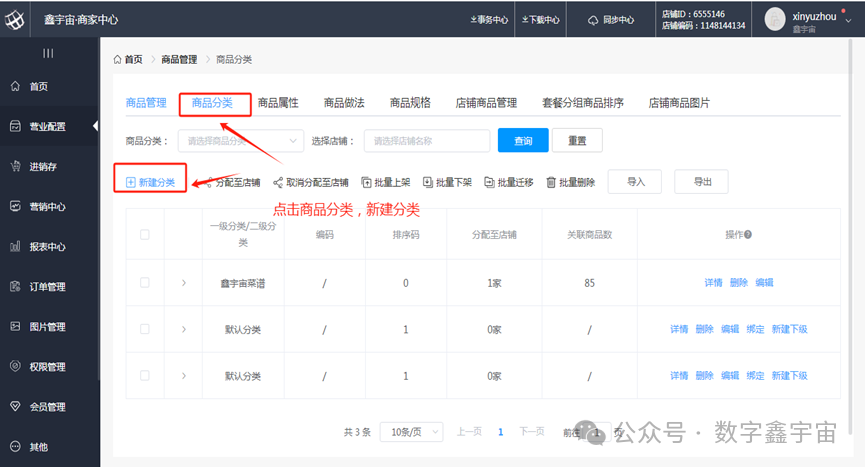
Task: Click the 权限管理 sidebar icon
Action: [x=15, y=366]
